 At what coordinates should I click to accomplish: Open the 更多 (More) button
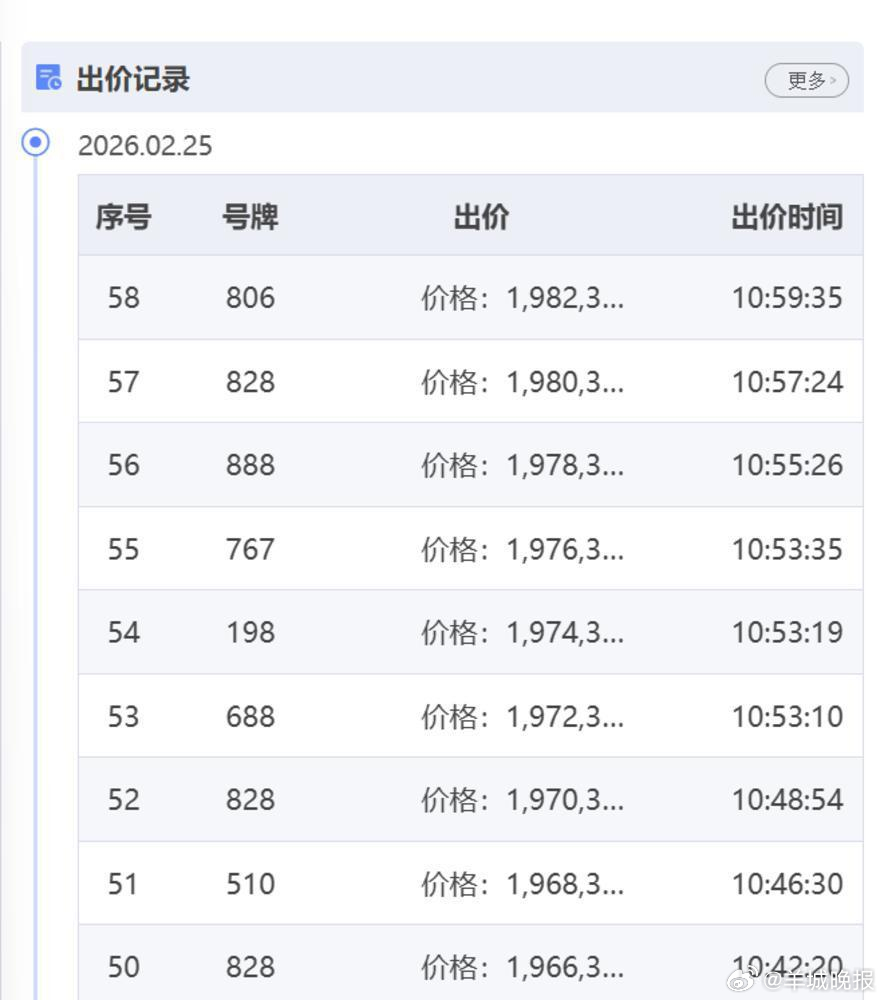coord(805,81)
